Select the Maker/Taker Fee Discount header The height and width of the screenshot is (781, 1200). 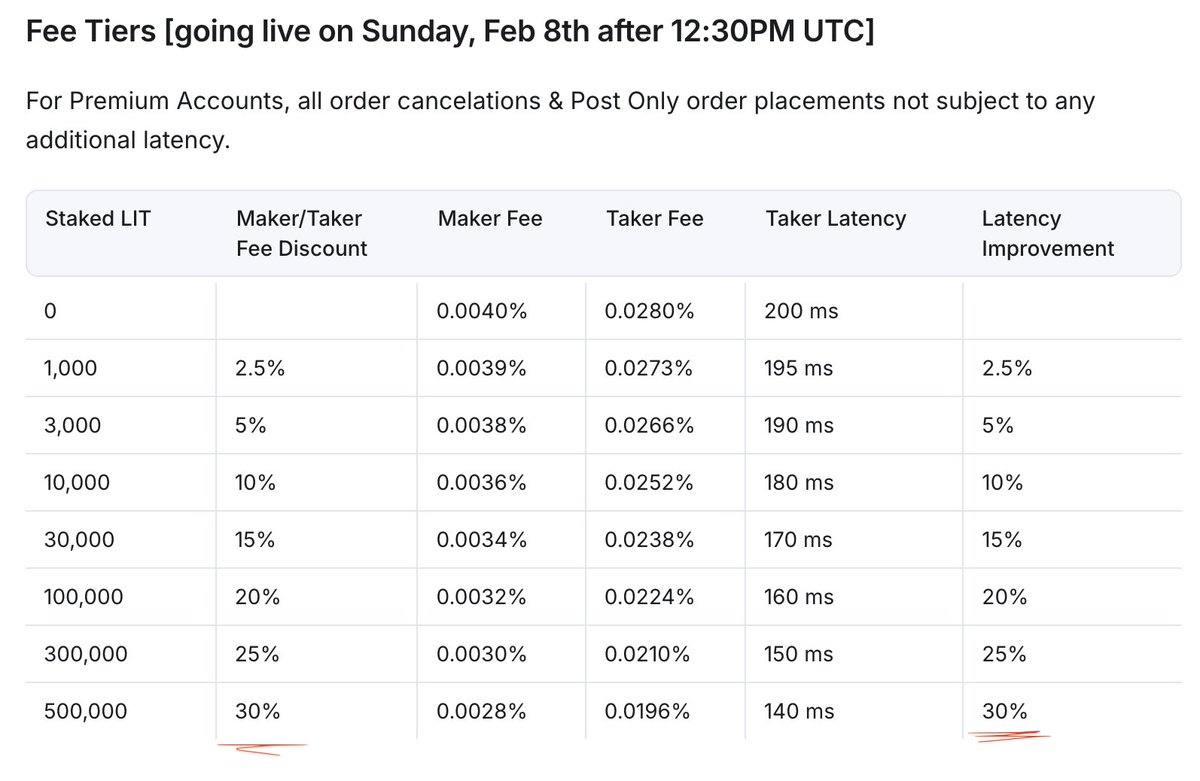pos(299,233)
